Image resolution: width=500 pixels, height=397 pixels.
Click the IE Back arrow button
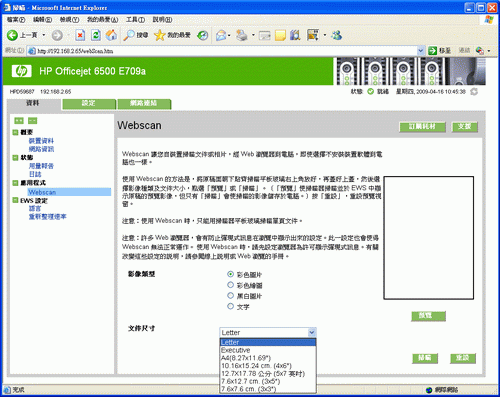12,35
